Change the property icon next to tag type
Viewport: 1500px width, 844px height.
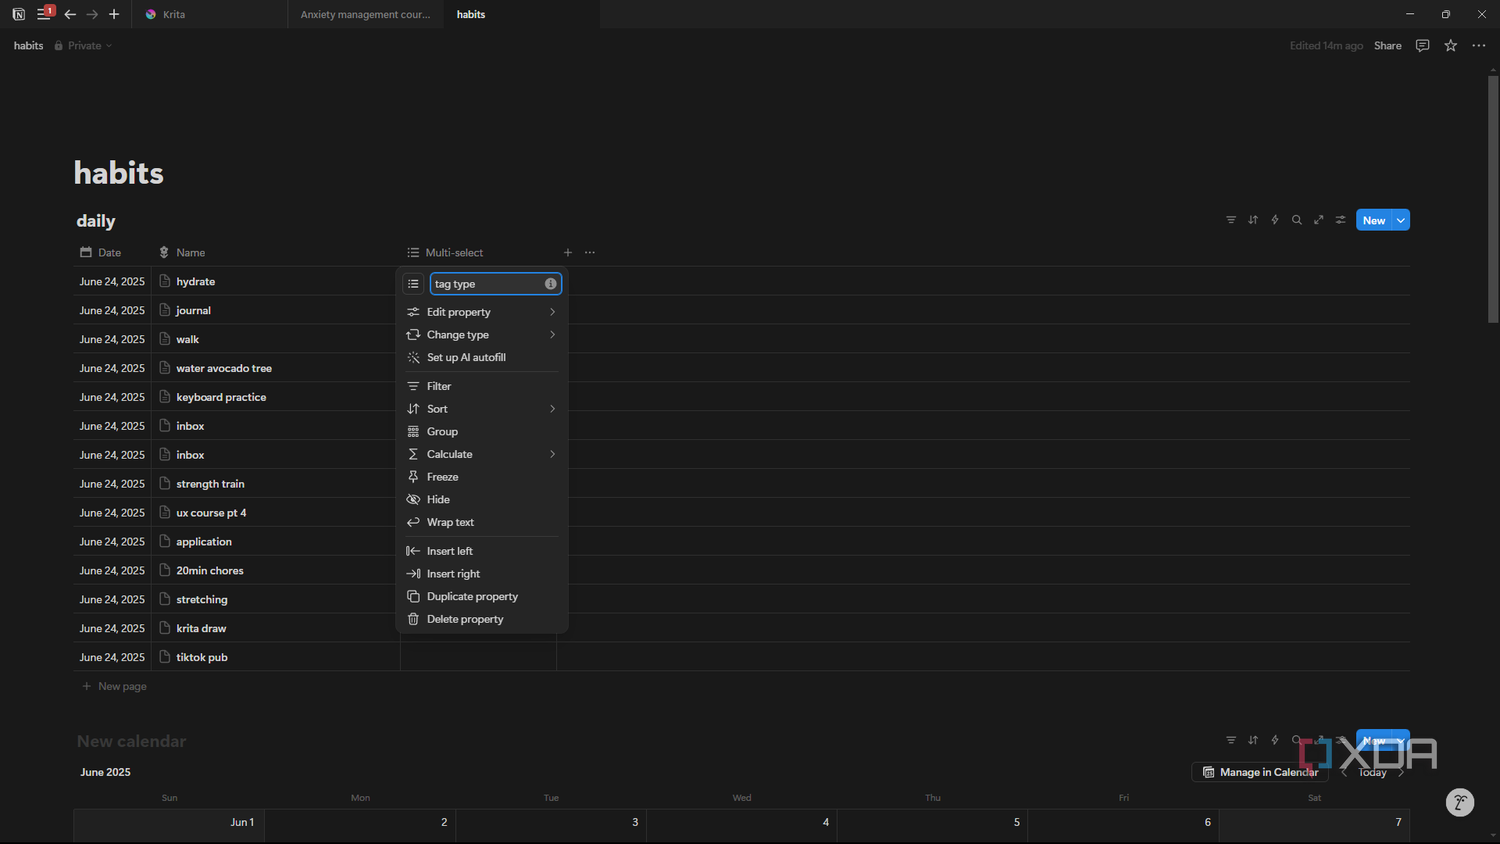pos(413,284)
